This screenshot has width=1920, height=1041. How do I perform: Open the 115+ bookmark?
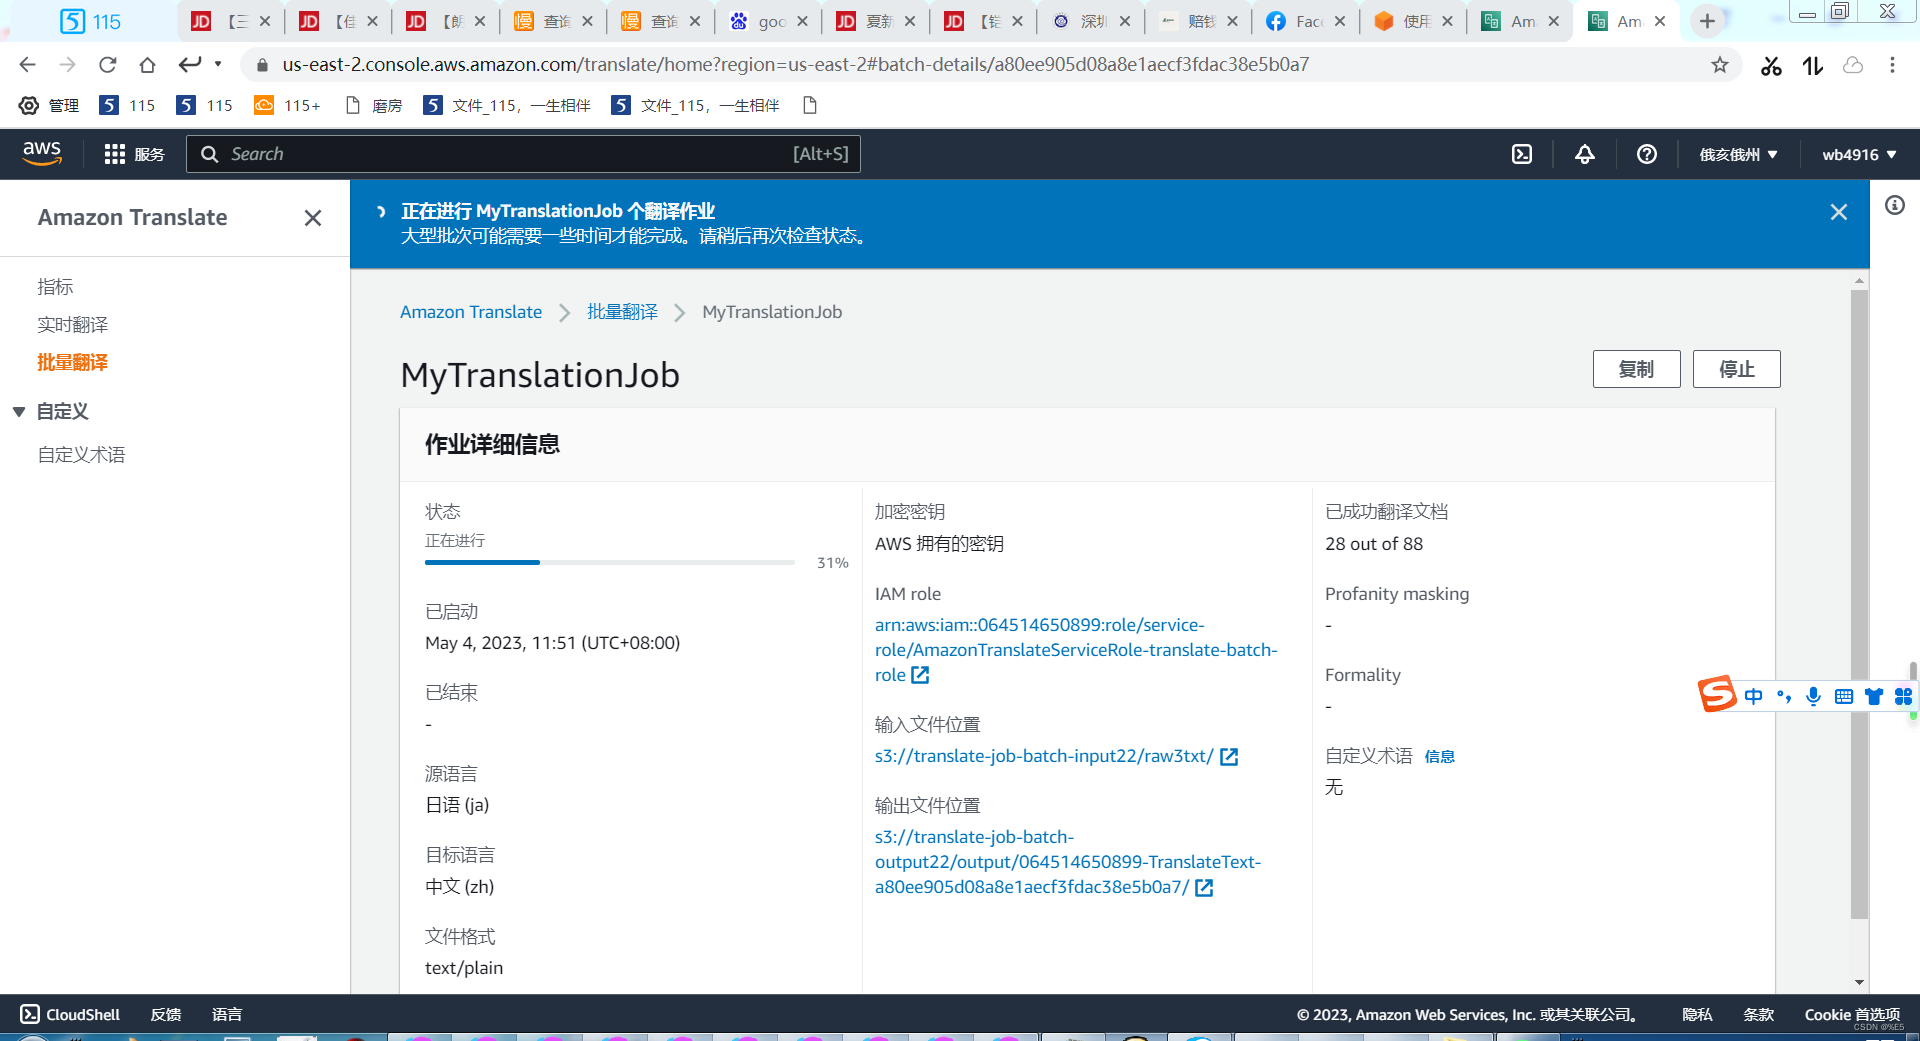pyautogui.click(x=288, y=105)
